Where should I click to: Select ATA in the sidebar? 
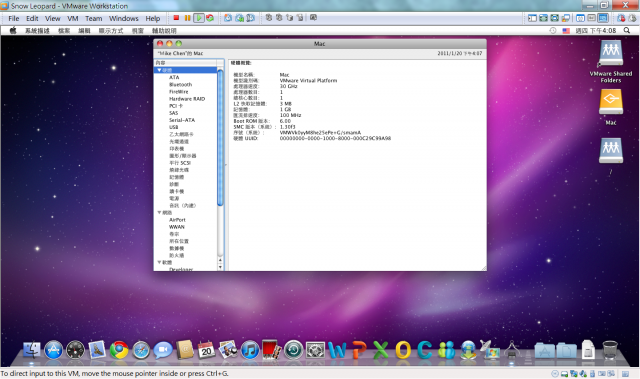pyautogui.click(x=174, y=77)
